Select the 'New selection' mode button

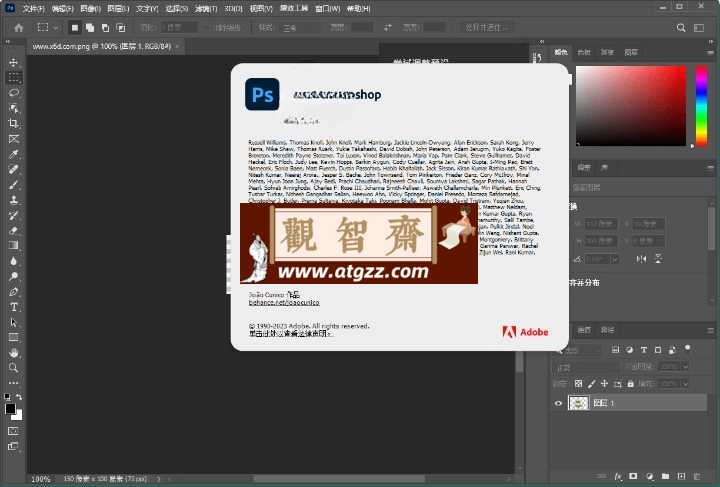coord(74,28)
